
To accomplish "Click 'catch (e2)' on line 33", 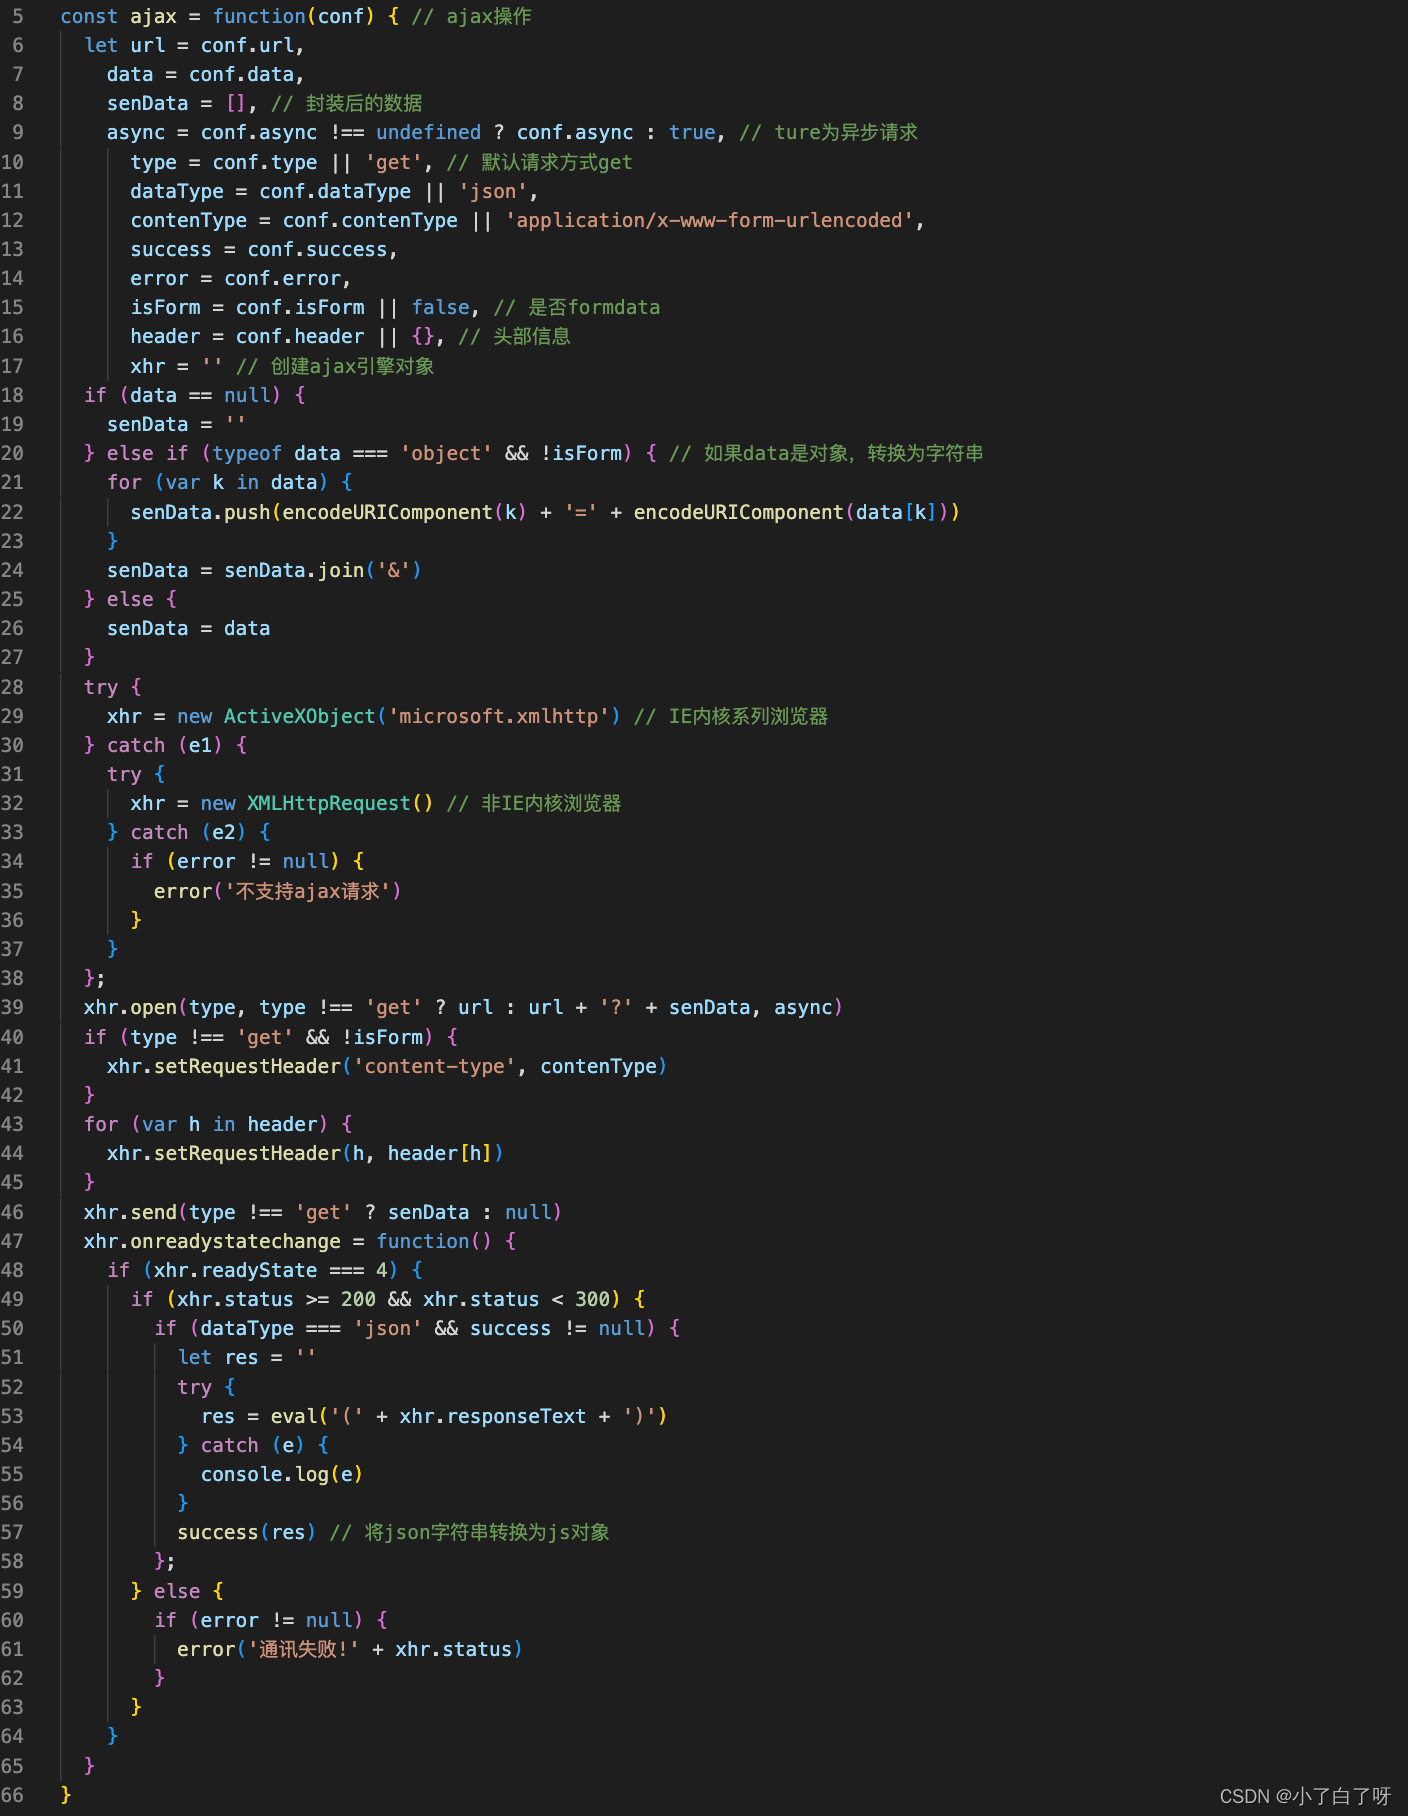I will 188,833.
